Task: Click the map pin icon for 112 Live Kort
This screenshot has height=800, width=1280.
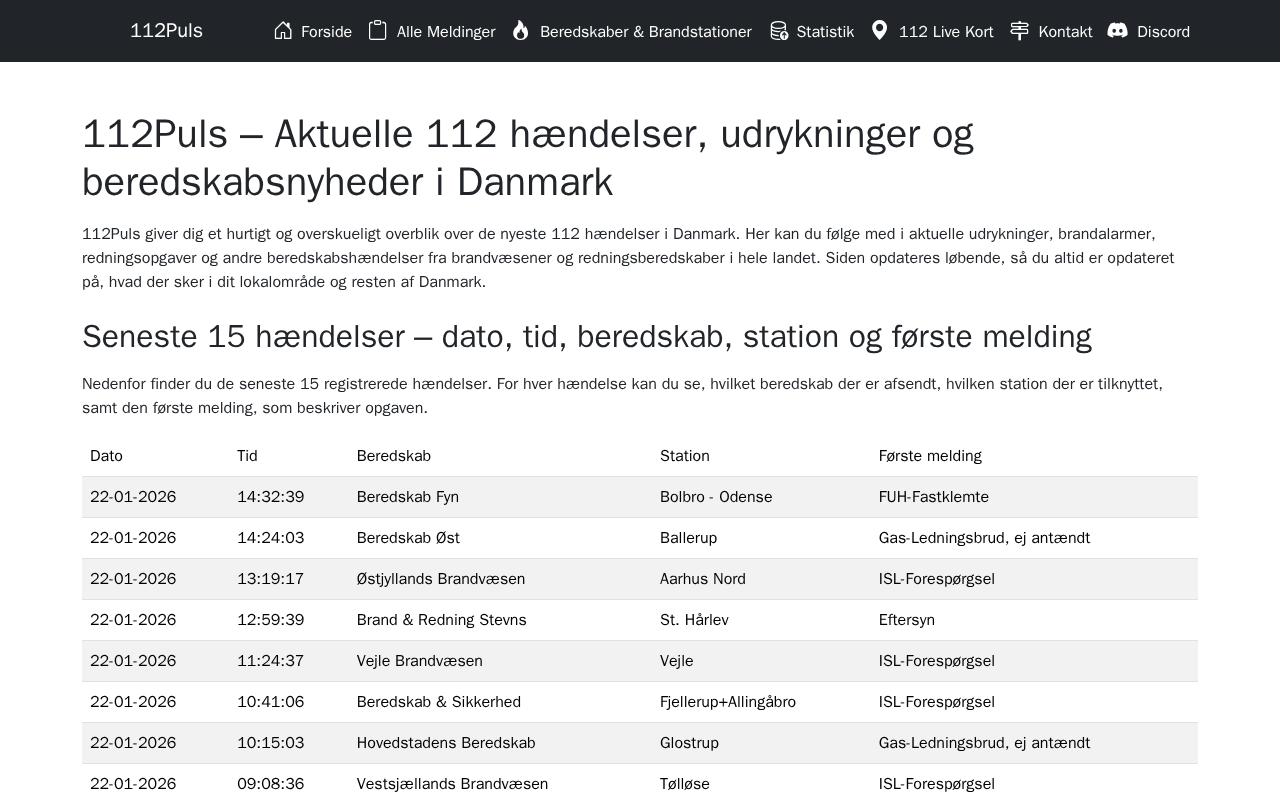Action: tap(880, 30)
